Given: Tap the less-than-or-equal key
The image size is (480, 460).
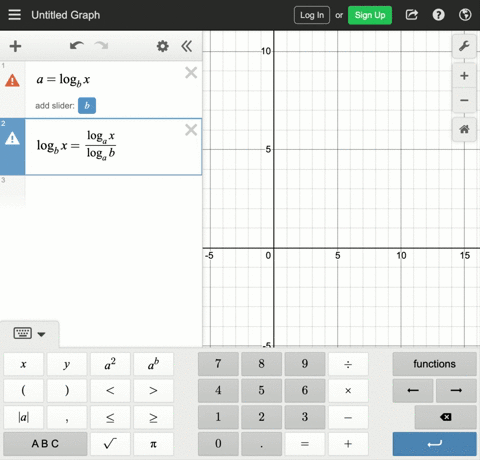Looking at the screenshot, I should tap(110, 417).
